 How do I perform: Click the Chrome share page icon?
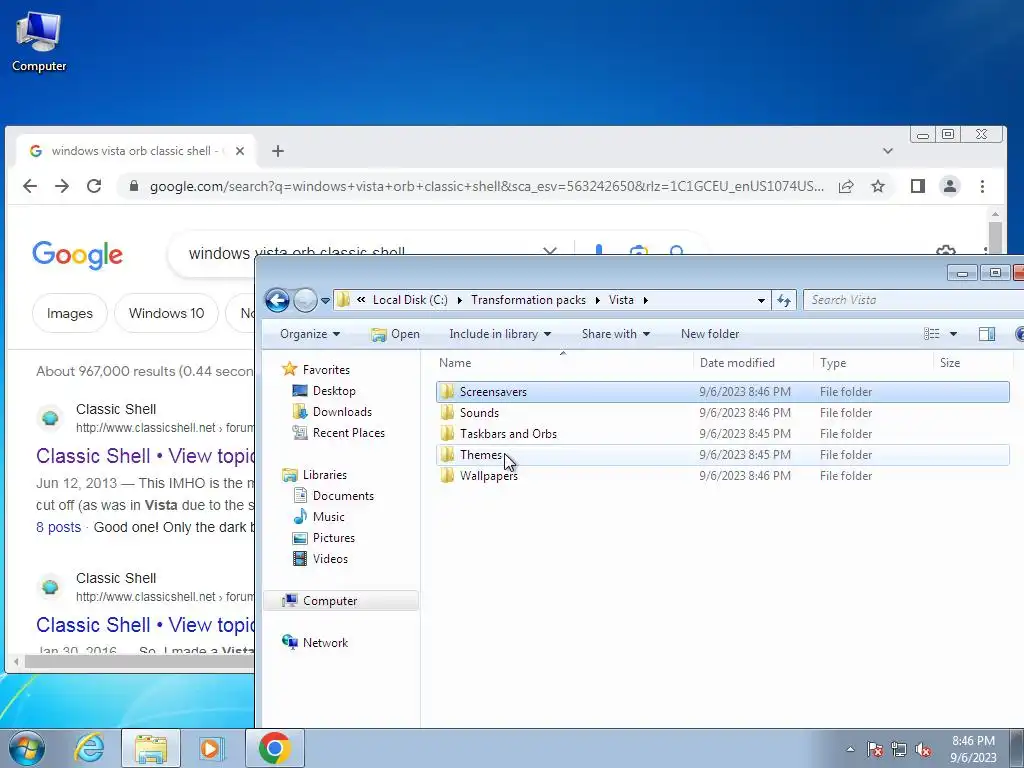(x=846, y=186)
